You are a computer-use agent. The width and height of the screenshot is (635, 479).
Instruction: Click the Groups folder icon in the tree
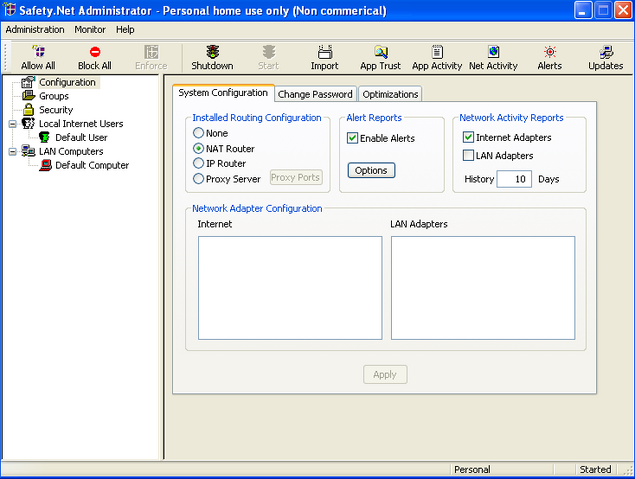28,96
